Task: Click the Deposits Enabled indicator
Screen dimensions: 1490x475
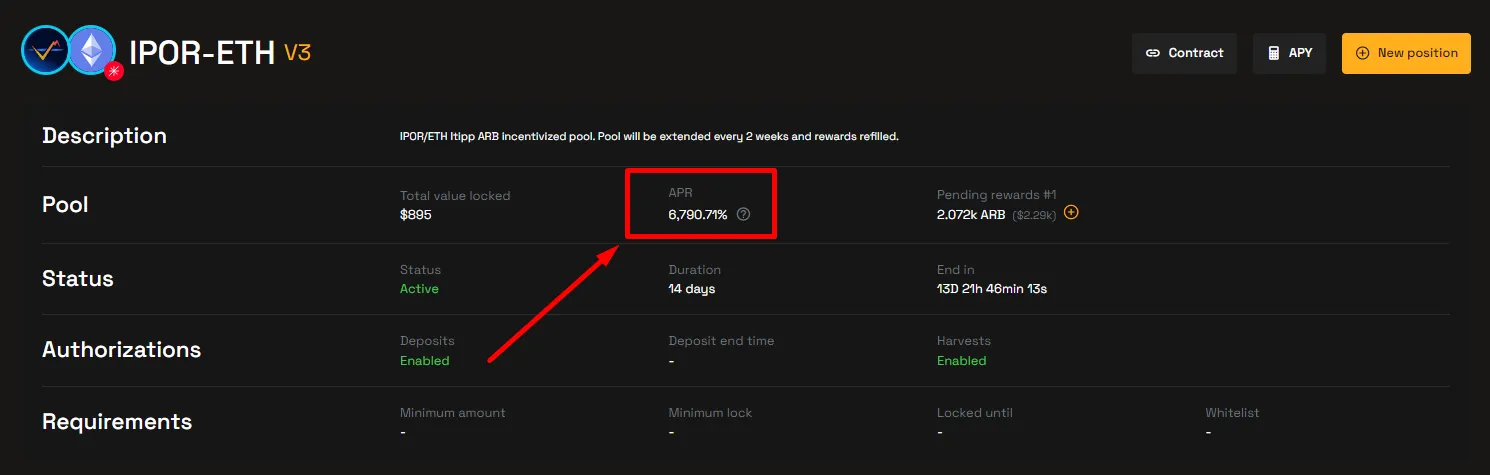Action: tap(424, 361)
